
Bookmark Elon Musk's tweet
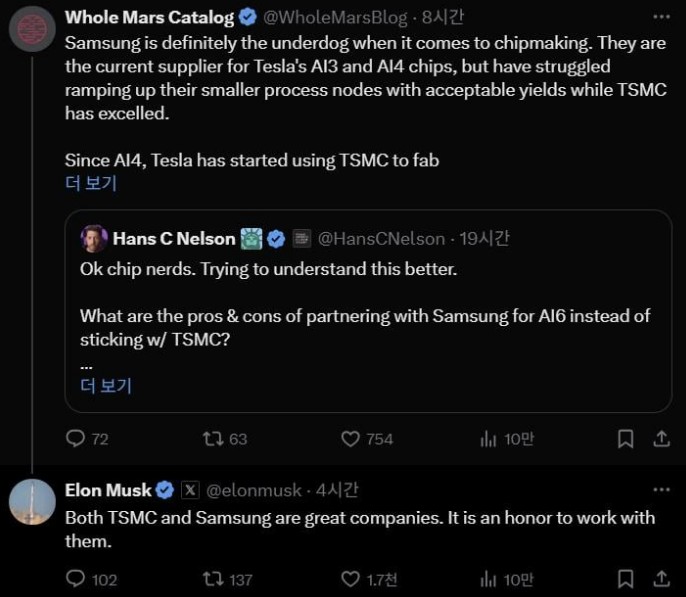625,578
